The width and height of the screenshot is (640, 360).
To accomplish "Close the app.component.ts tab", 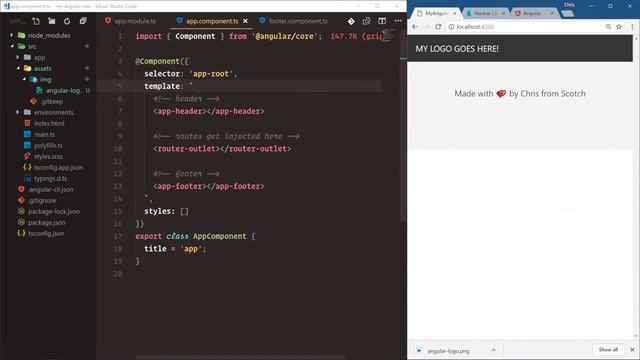I will click(245, 21).
